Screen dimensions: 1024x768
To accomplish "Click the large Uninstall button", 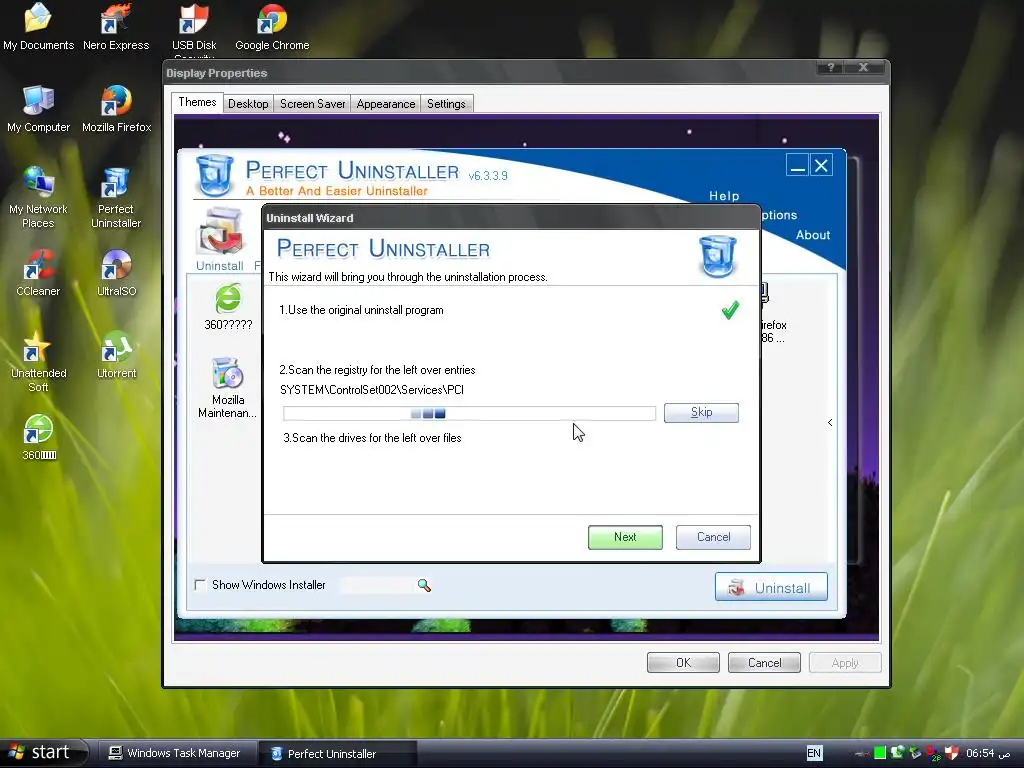I will 771,587.
